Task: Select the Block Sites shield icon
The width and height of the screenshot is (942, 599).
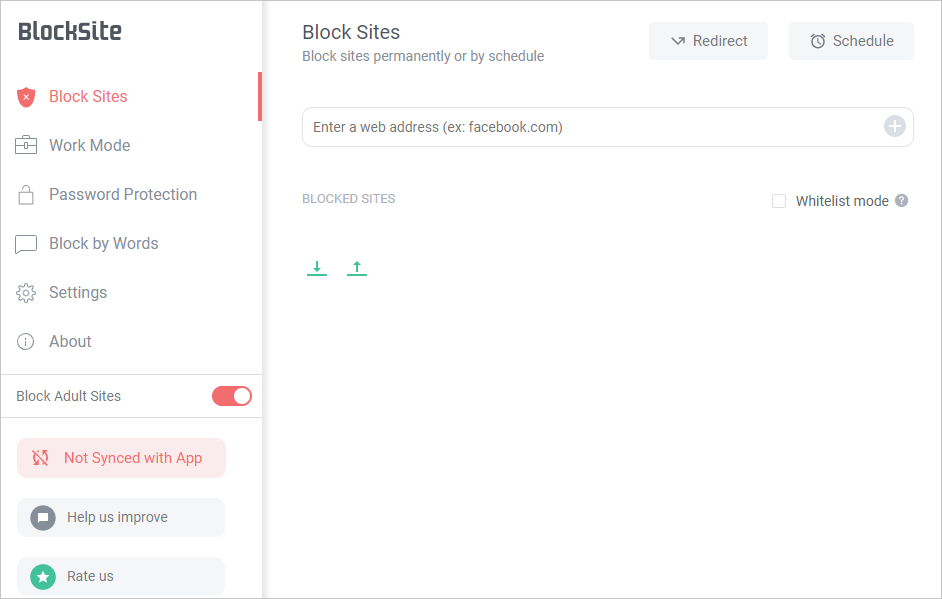Action: pos(25,96)
